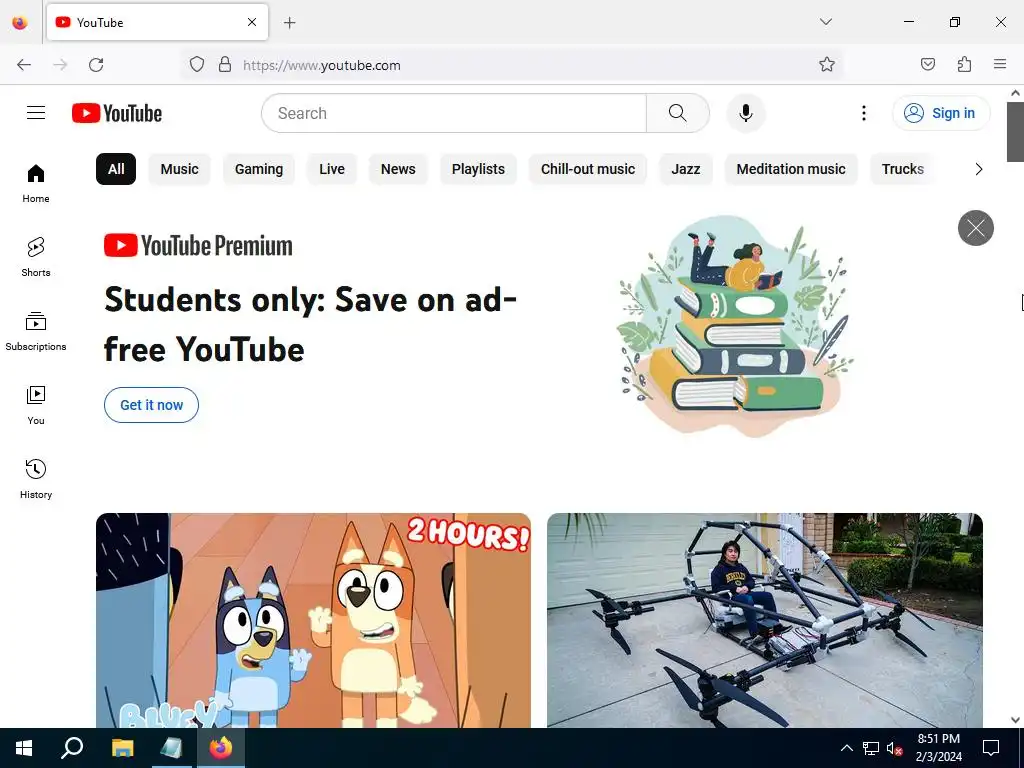Image resolution: width=1024 pixels, height=768 pixels.
Task: Open Shorts from the sidebar
Action: pyautogui.click(x=36, y=257)
